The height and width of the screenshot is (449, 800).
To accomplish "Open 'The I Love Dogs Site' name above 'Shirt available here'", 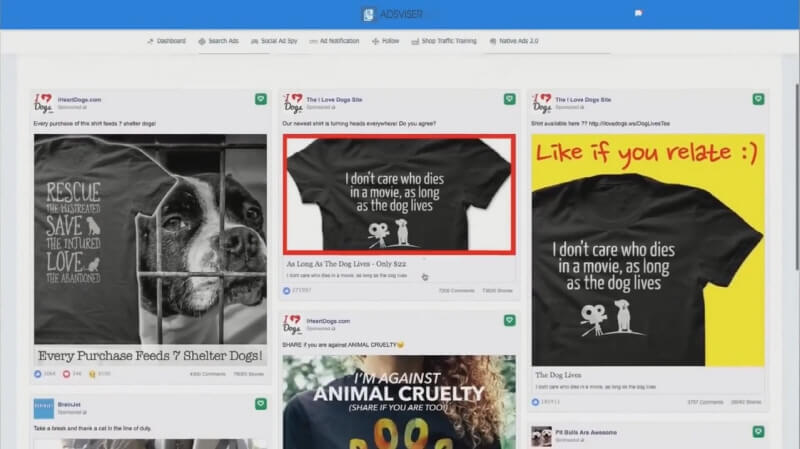I will coord(583,100).
